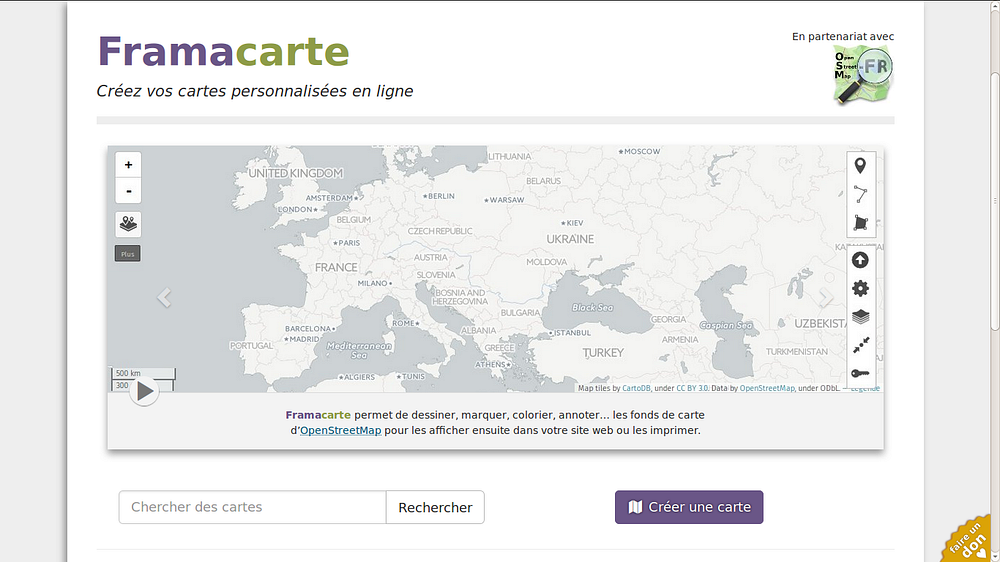Open the map layers browser icon
The image size is (1000, 562).
tap(128, 224)
